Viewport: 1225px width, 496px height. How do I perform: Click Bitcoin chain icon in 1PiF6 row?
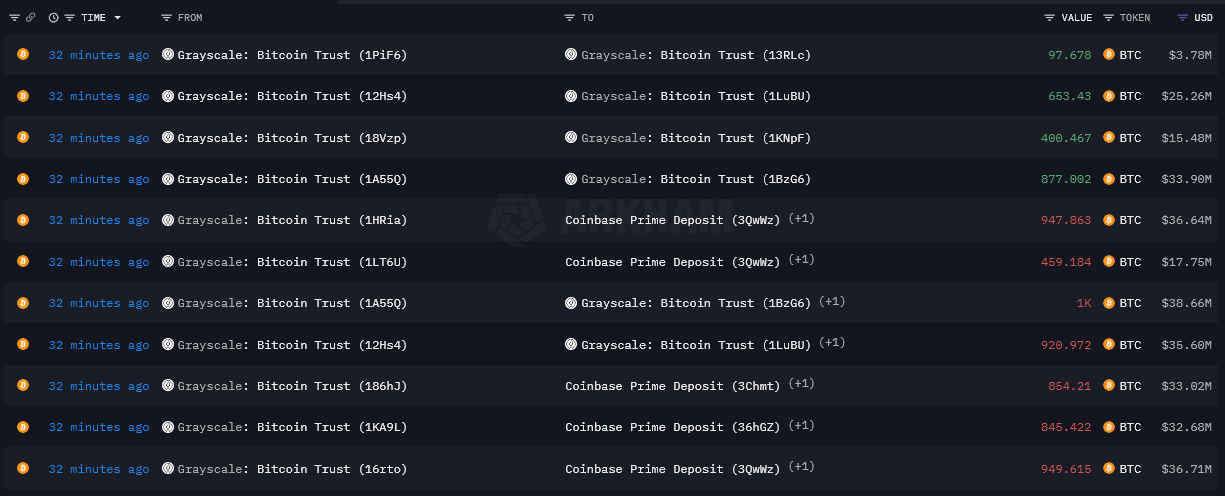click(x=23, y=55)
